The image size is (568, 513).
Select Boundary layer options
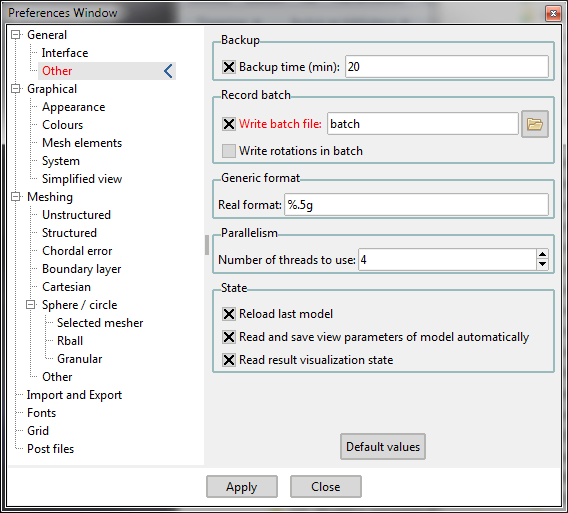(82, 269)
